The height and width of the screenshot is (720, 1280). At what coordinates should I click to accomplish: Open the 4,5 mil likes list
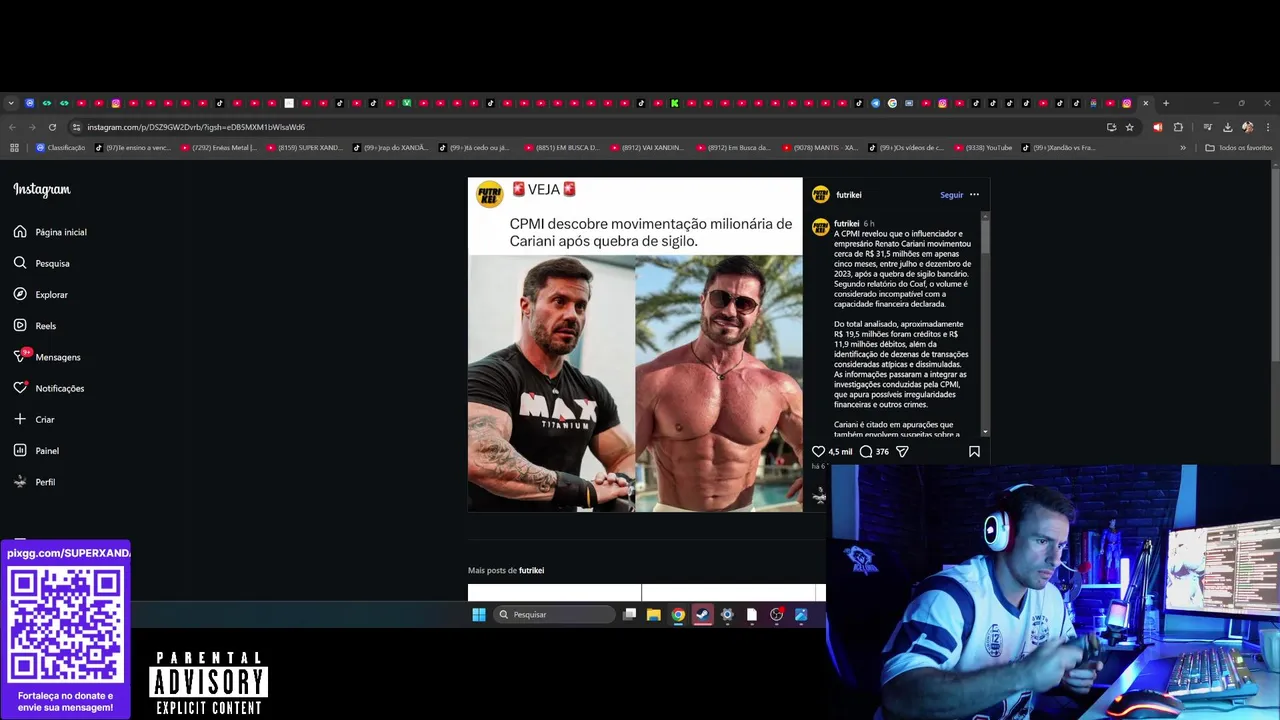point(840,452)
